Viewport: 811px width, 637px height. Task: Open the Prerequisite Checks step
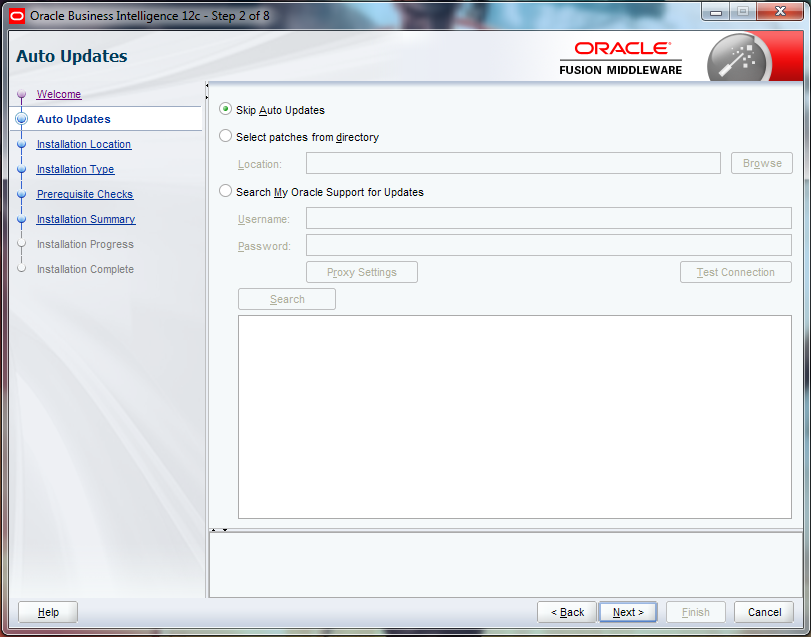(85, 194)
